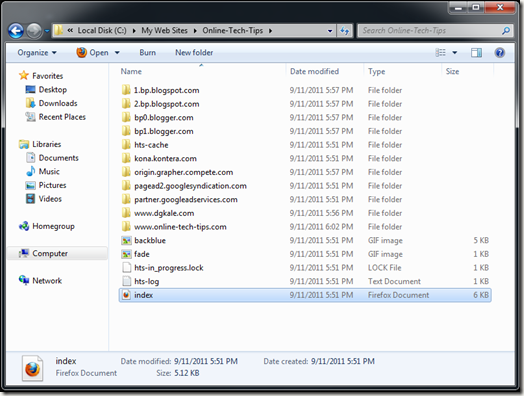Image resolution: width=524 pixels, height=396 pixels.
Task: Select the 2.bp.blogspot.com folder icon
Action: click(126, 104)
